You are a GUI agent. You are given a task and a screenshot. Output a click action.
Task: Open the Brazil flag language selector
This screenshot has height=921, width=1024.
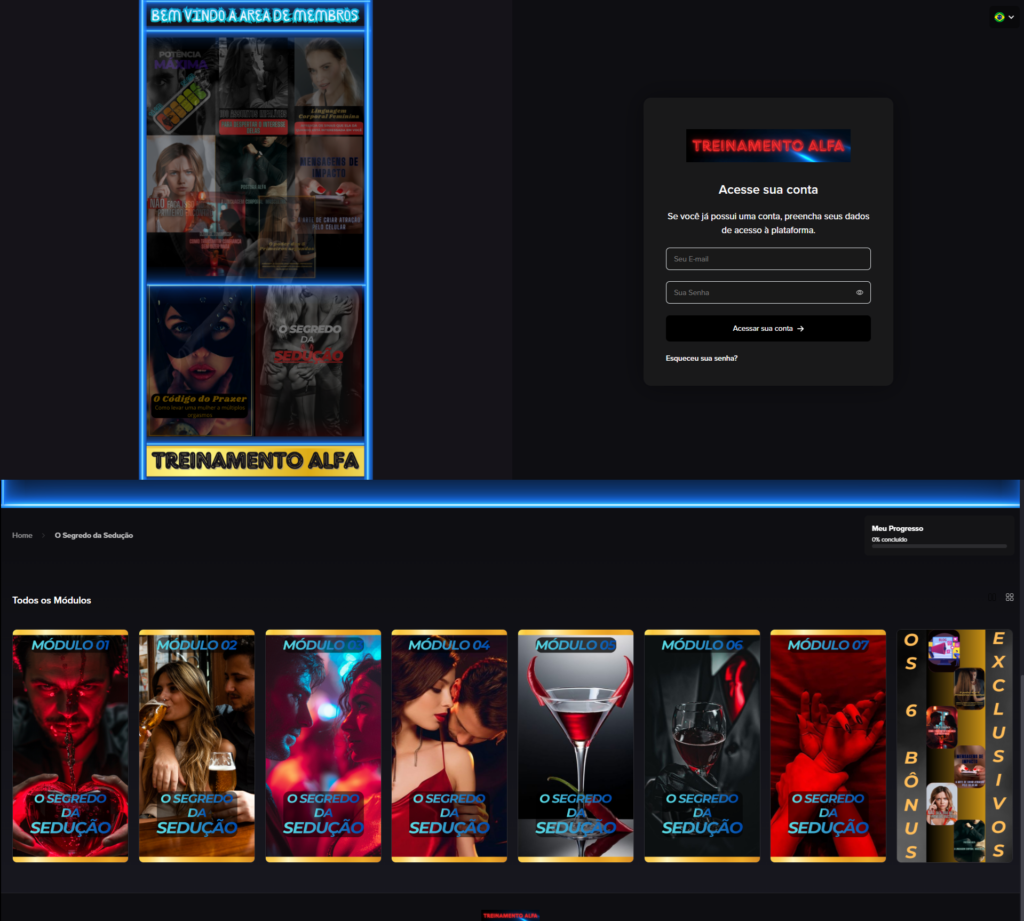tap(1003, 17)
